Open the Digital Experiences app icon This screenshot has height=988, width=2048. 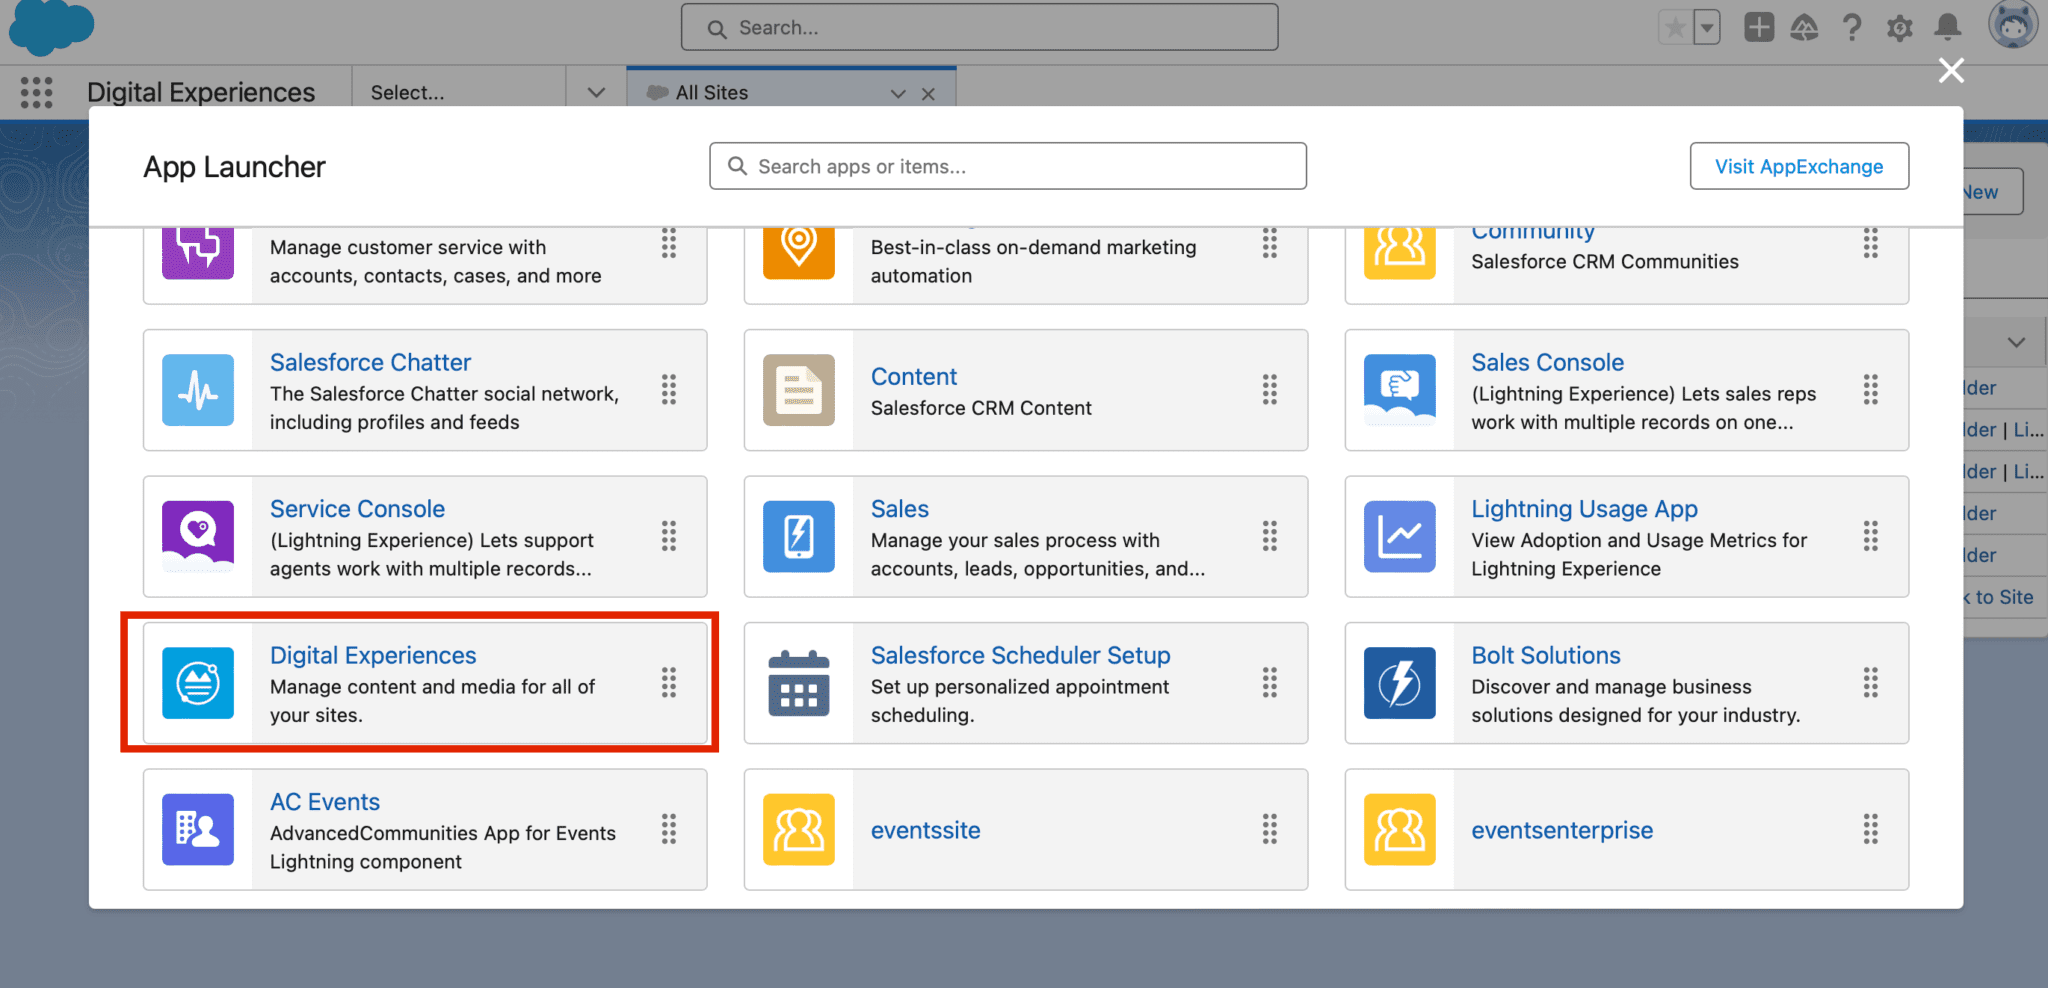(198, 683)
